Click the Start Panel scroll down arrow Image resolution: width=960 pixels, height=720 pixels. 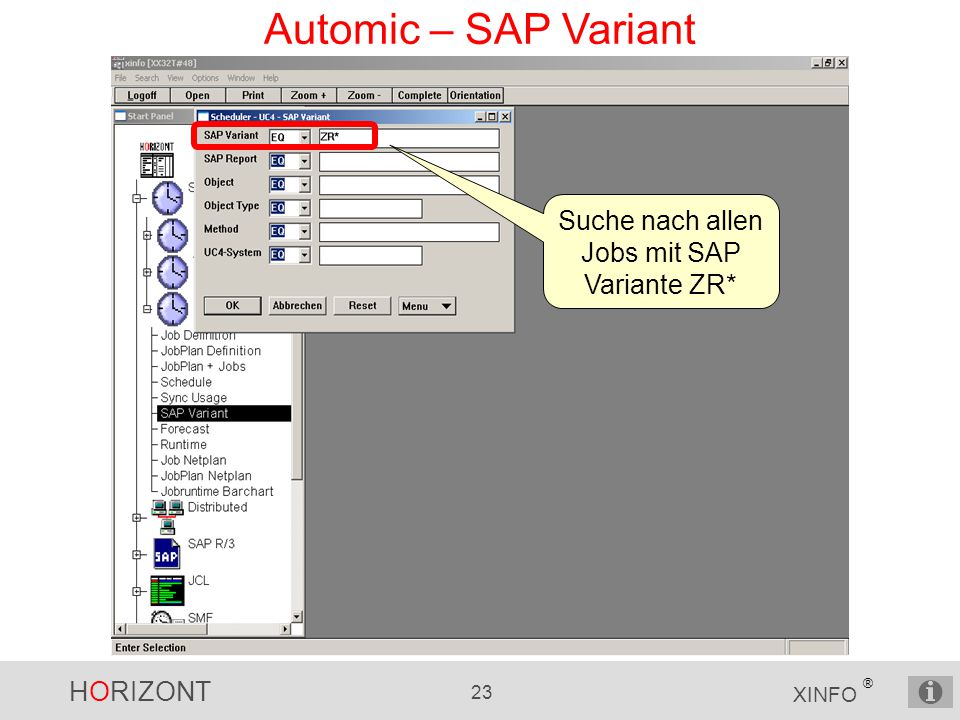297,617
